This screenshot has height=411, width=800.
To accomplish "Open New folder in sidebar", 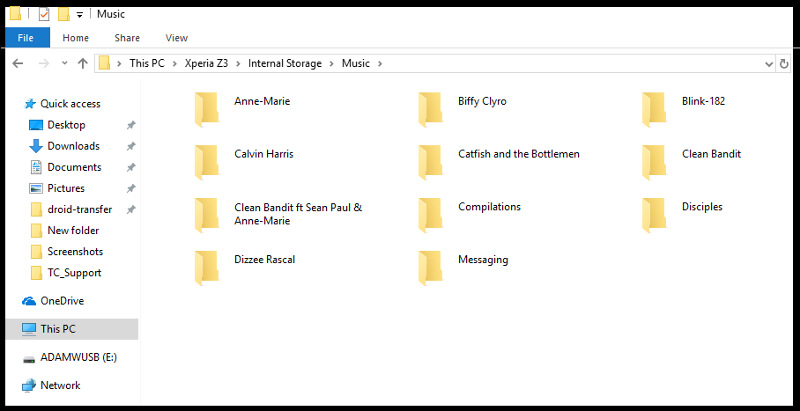I will tap(73, 230).
